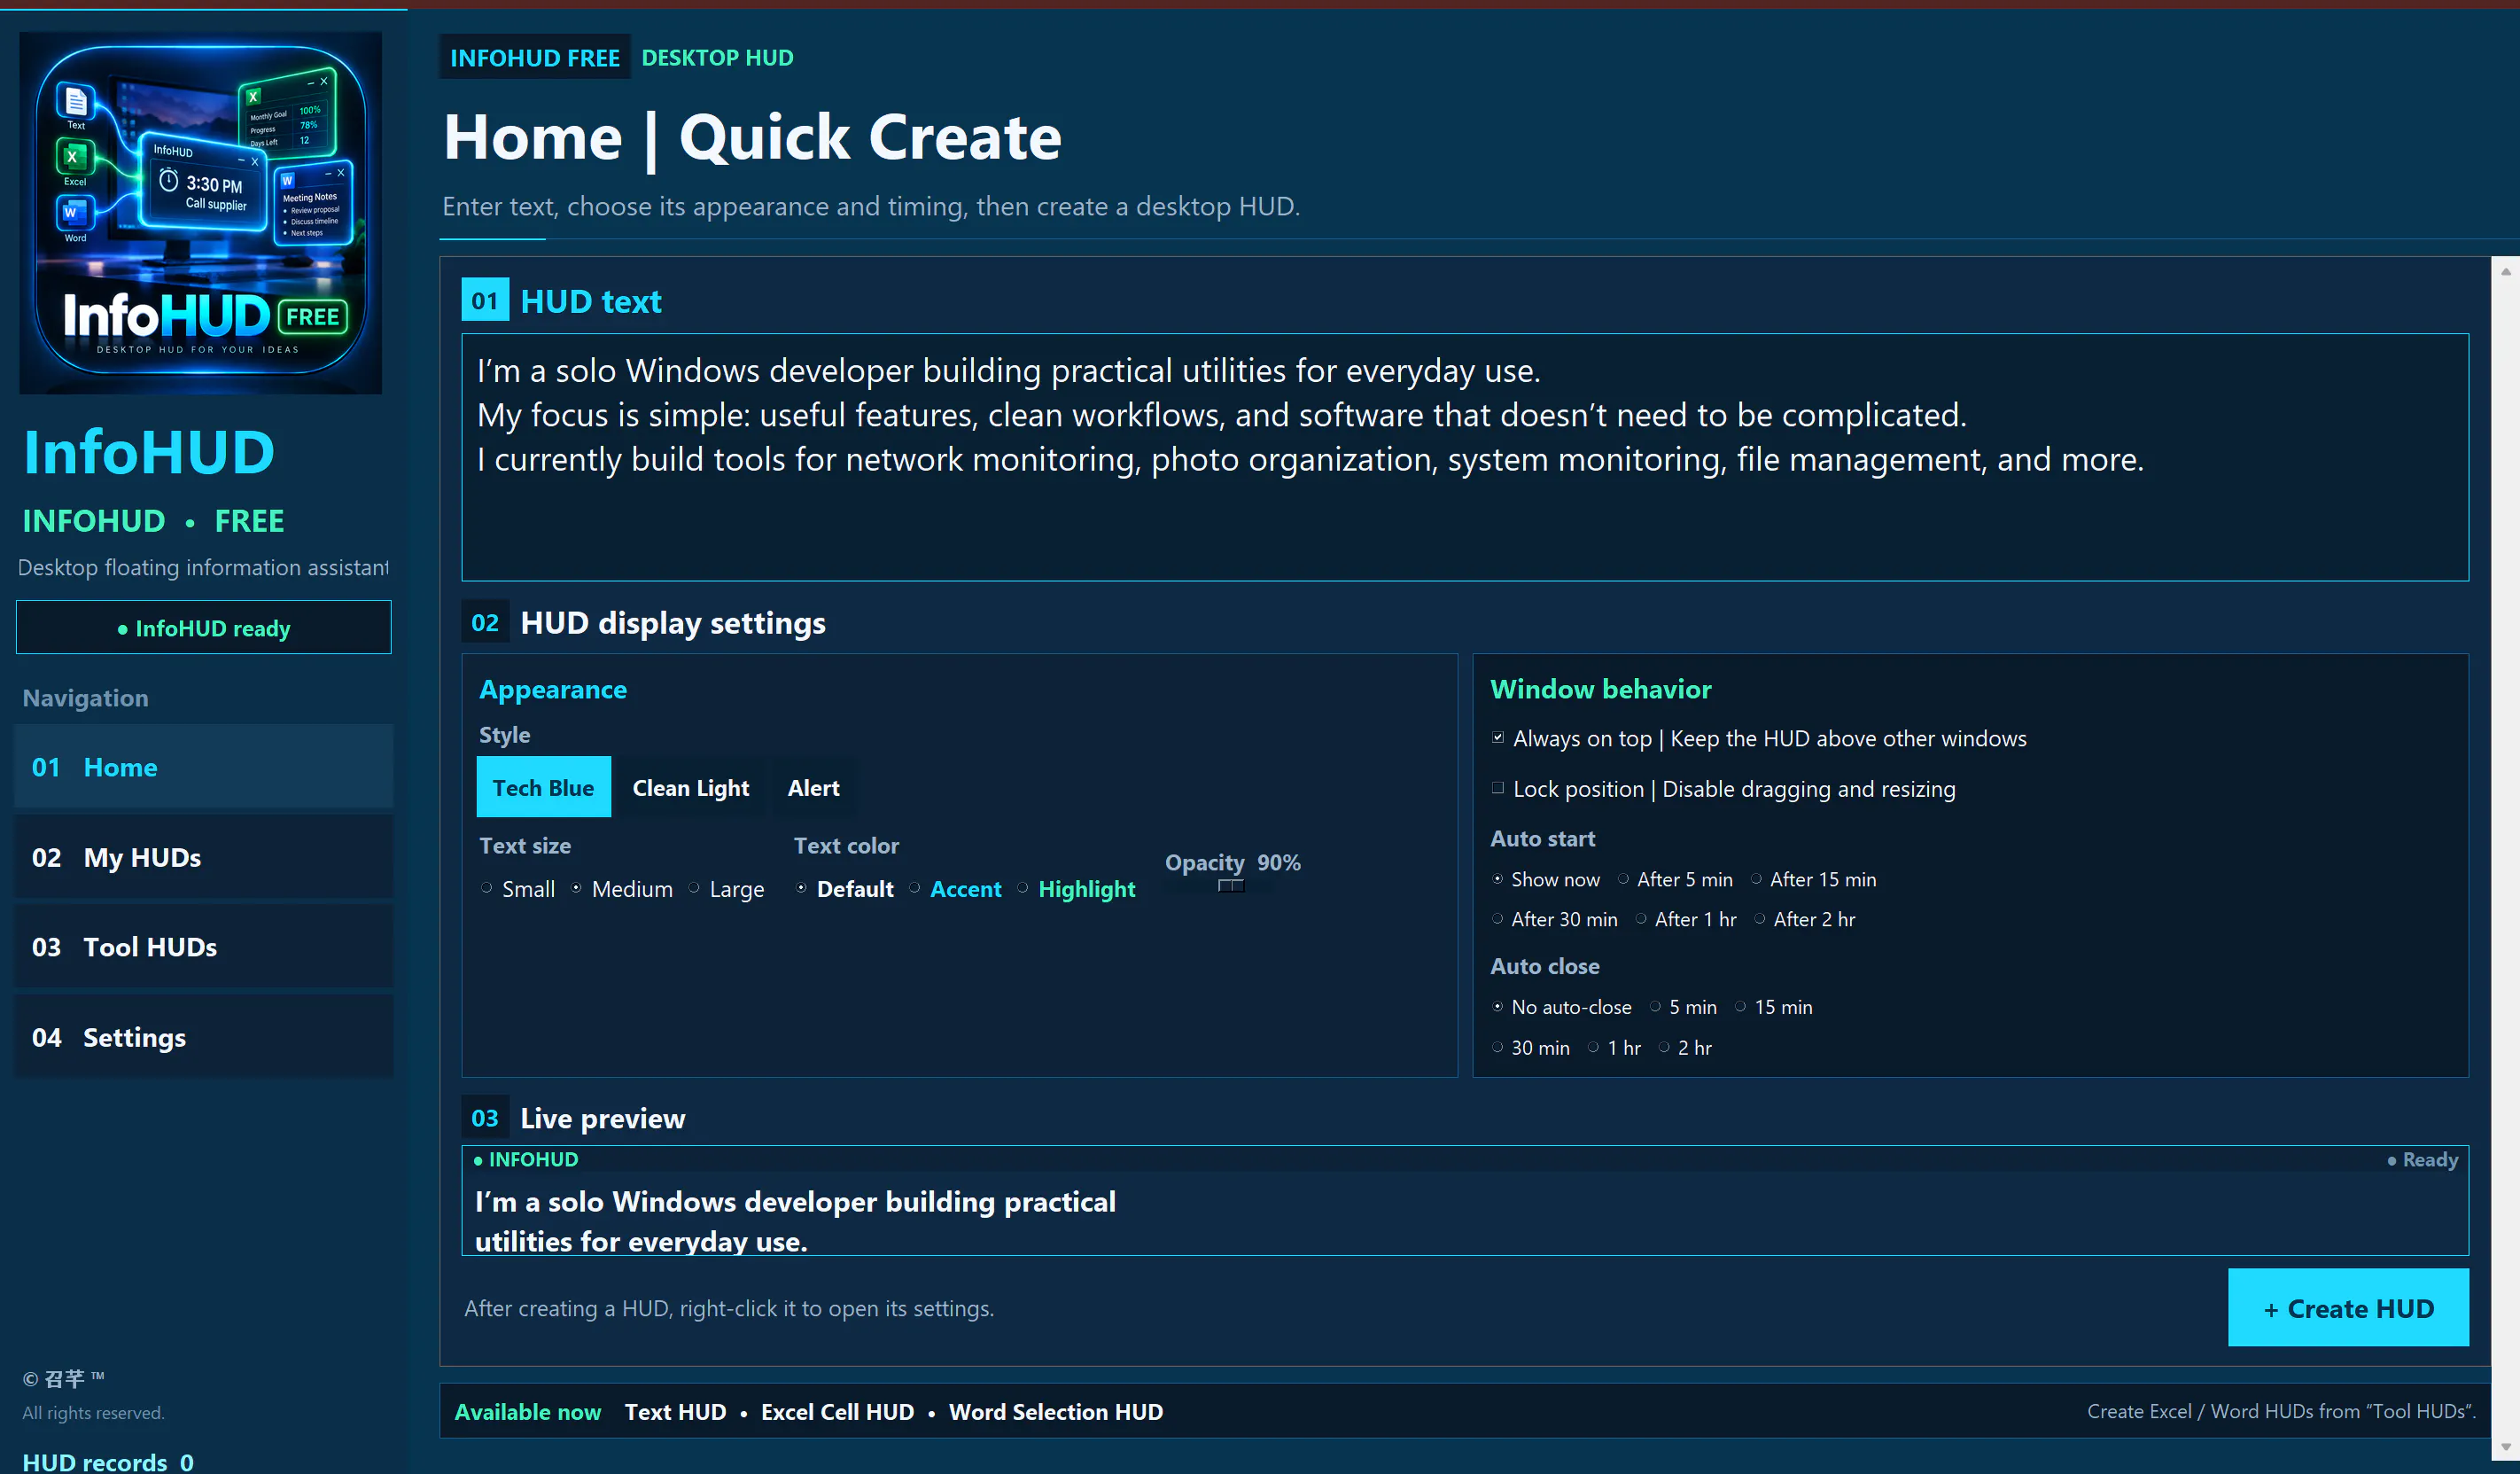Select the Tech Blue style

[543, 788]
